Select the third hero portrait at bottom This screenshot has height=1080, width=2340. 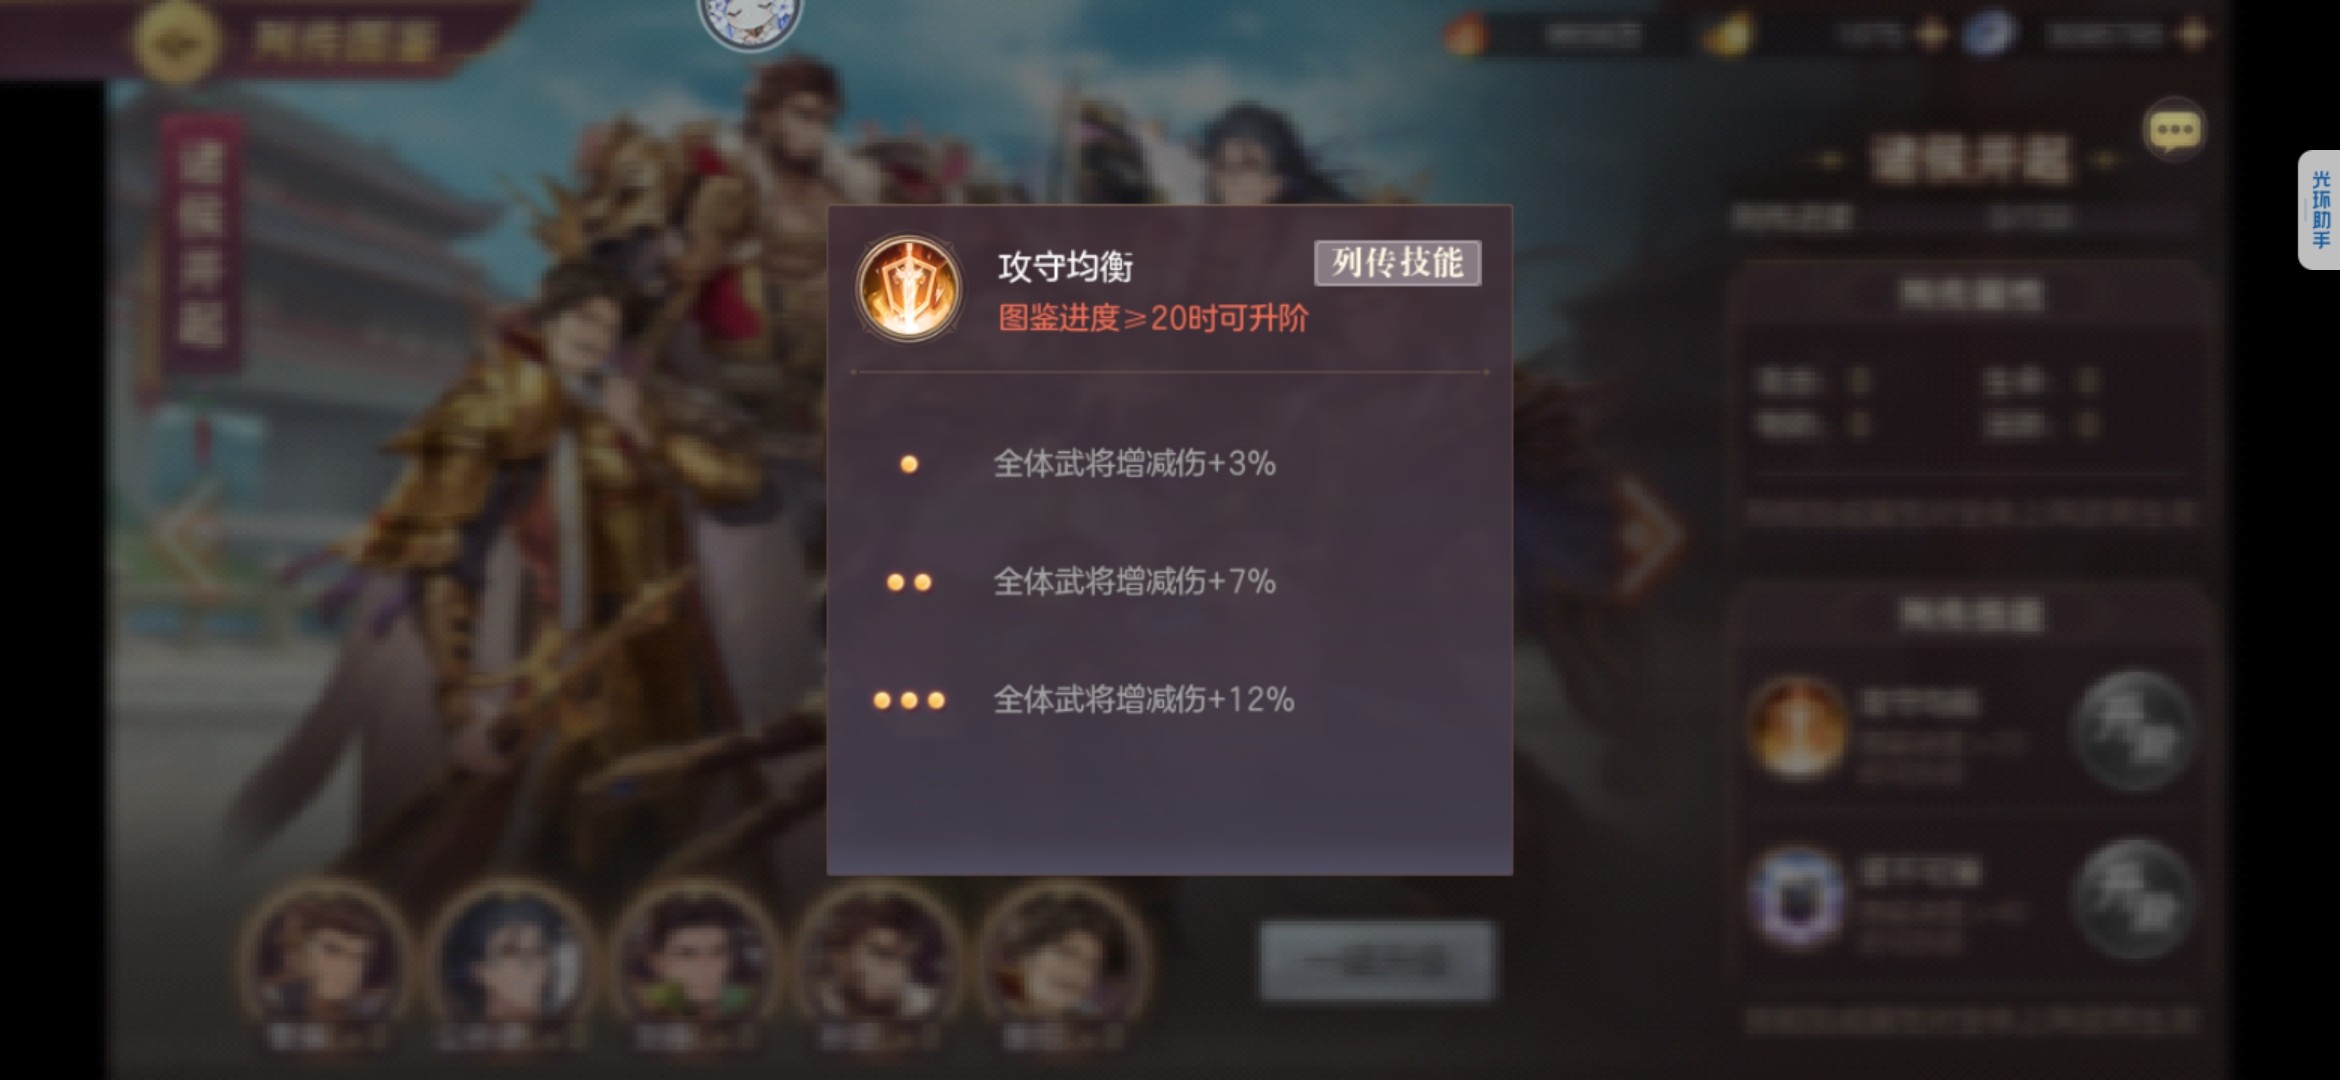point(694,961)
